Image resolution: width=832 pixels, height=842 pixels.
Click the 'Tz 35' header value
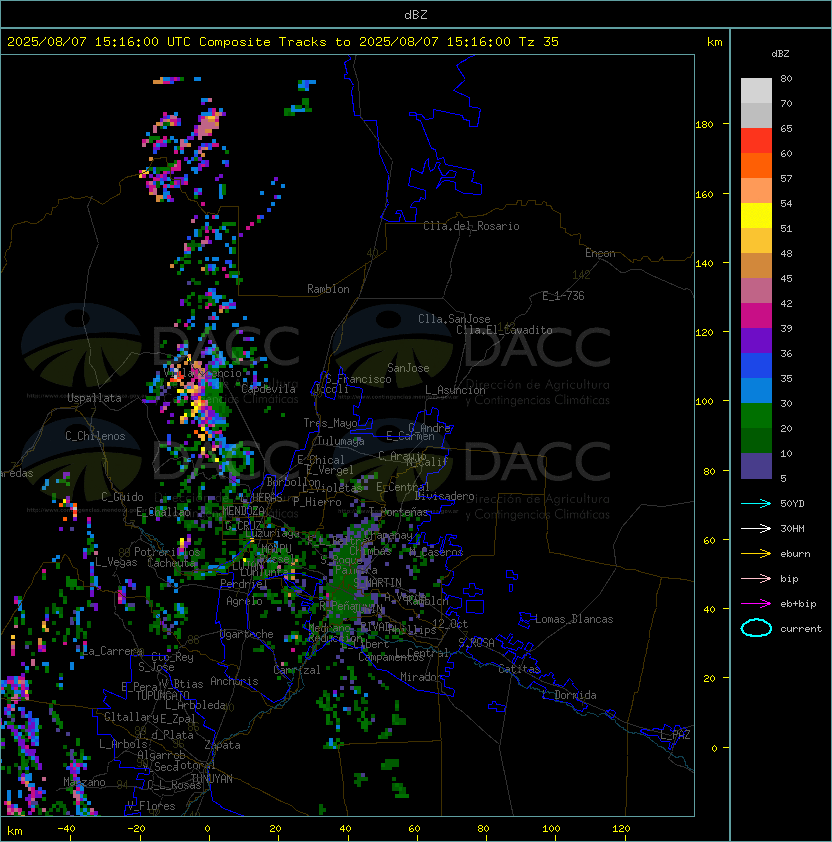(x=539, y=41)
